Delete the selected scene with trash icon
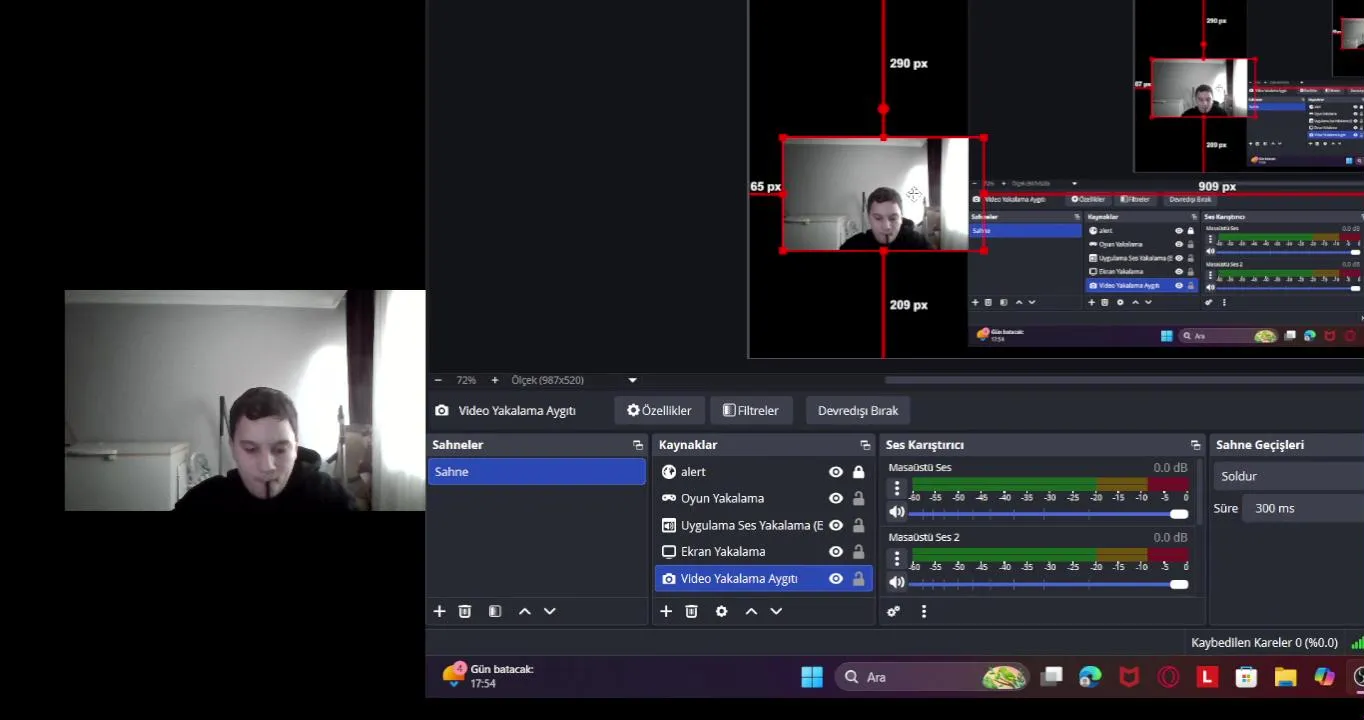The width and height of the screenshot is (1364, 720). (x=465, y=611)
